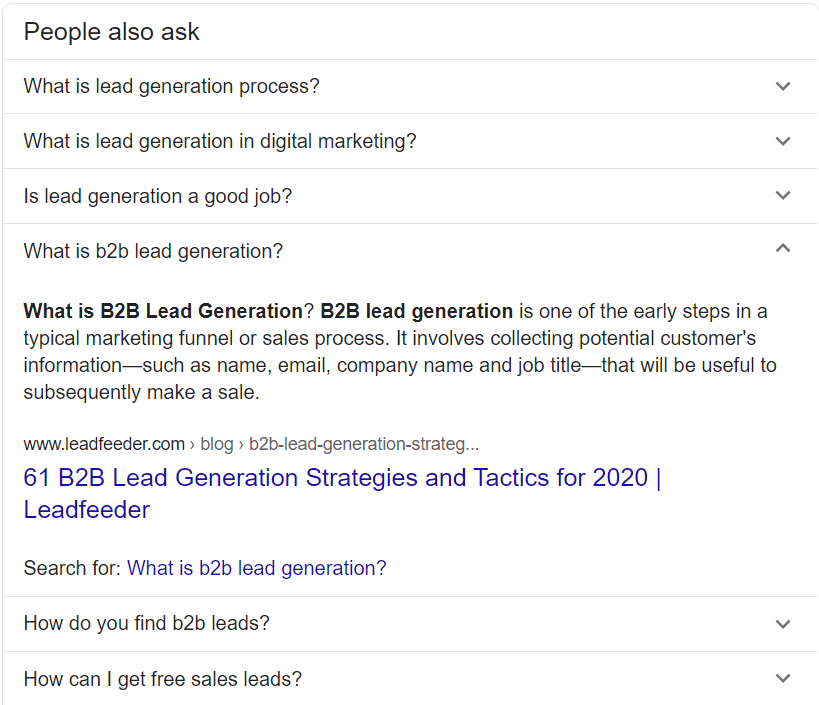Expand "What is lead generation in digital marketing?"
Screen dimensions: 819x705
pos(220,141)
